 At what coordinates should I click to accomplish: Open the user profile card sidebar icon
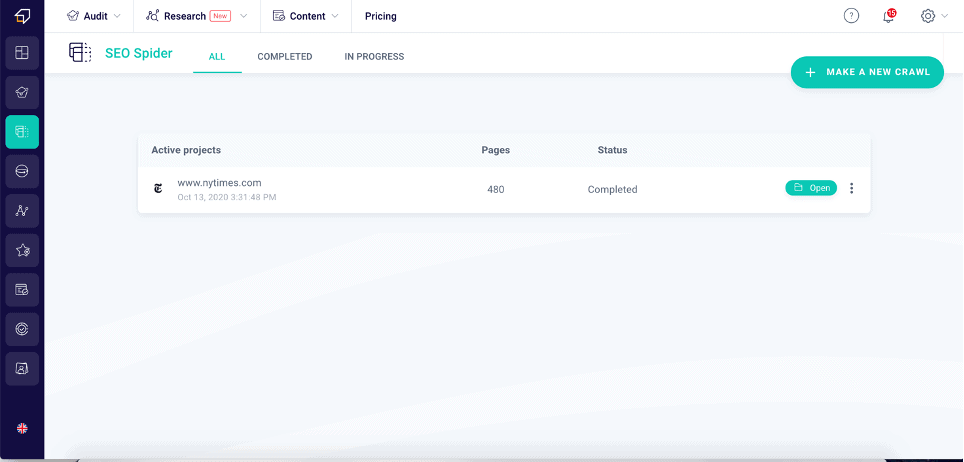(x=22, y=368)
